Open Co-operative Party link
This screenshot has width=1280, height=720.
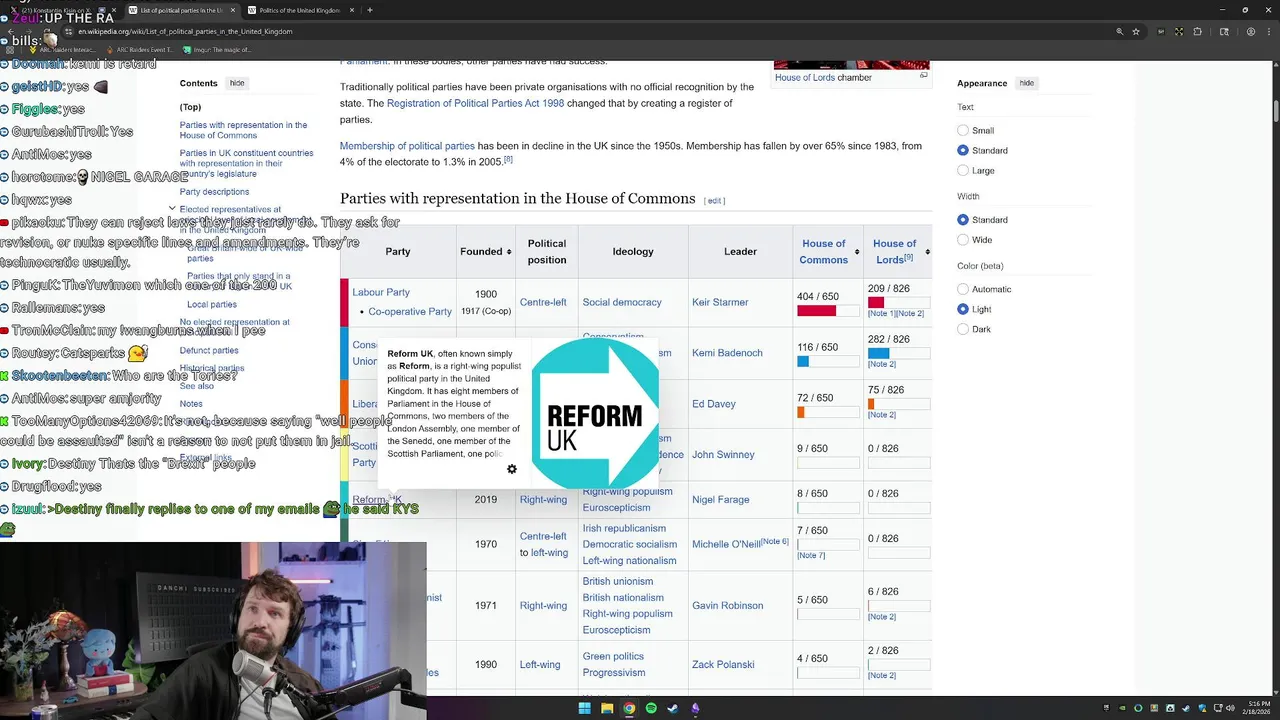tap(410, 311)
